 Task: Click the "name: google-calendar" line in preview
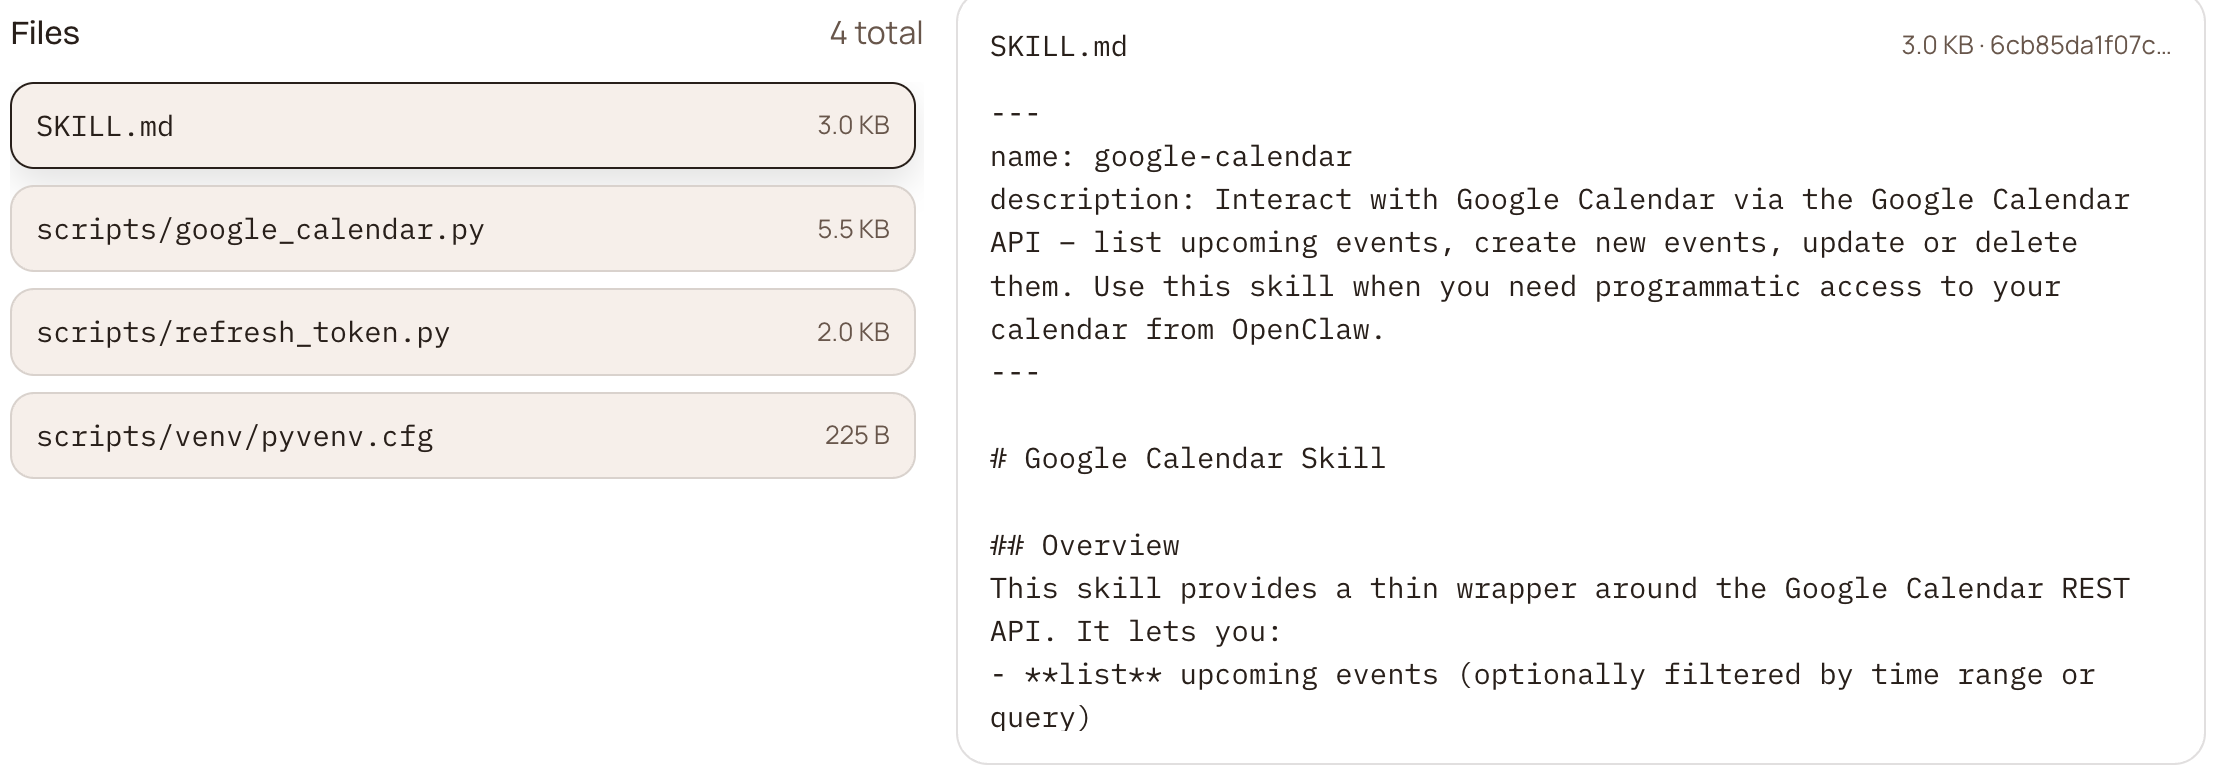[x=1171, y=157]
